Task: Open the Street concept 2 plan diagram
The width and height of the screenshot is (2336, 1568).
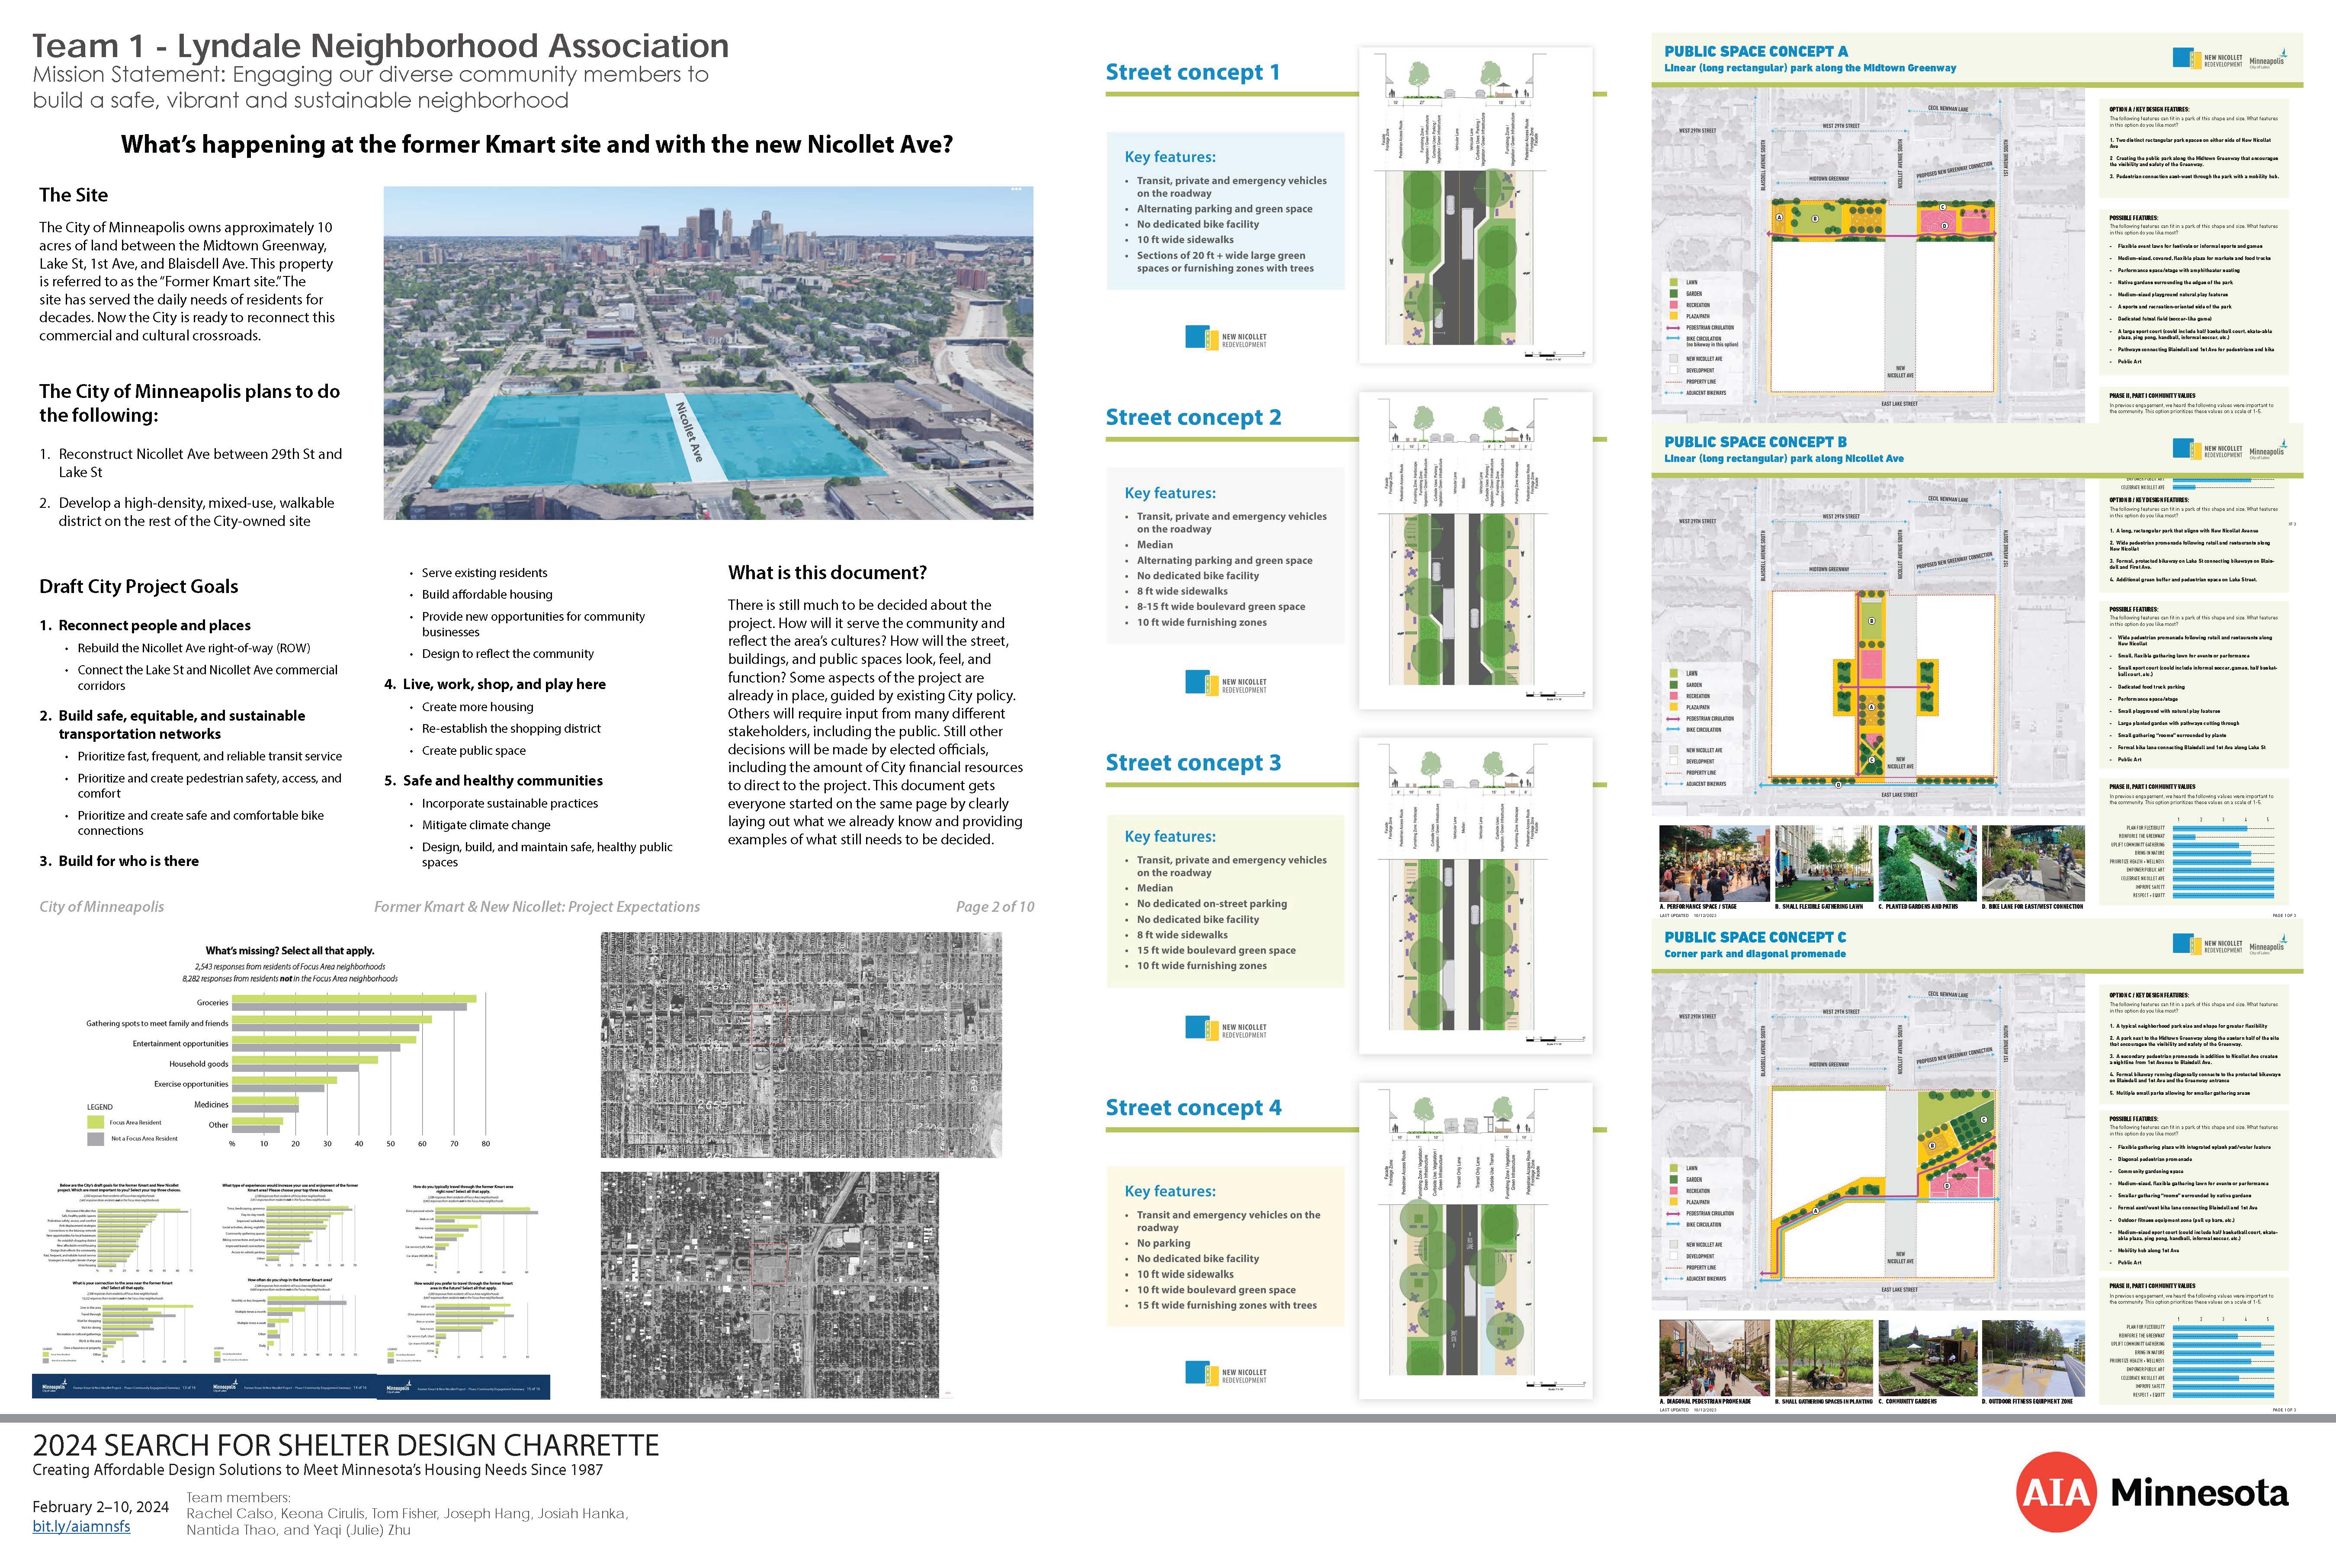Action: tap(1475, 550)
